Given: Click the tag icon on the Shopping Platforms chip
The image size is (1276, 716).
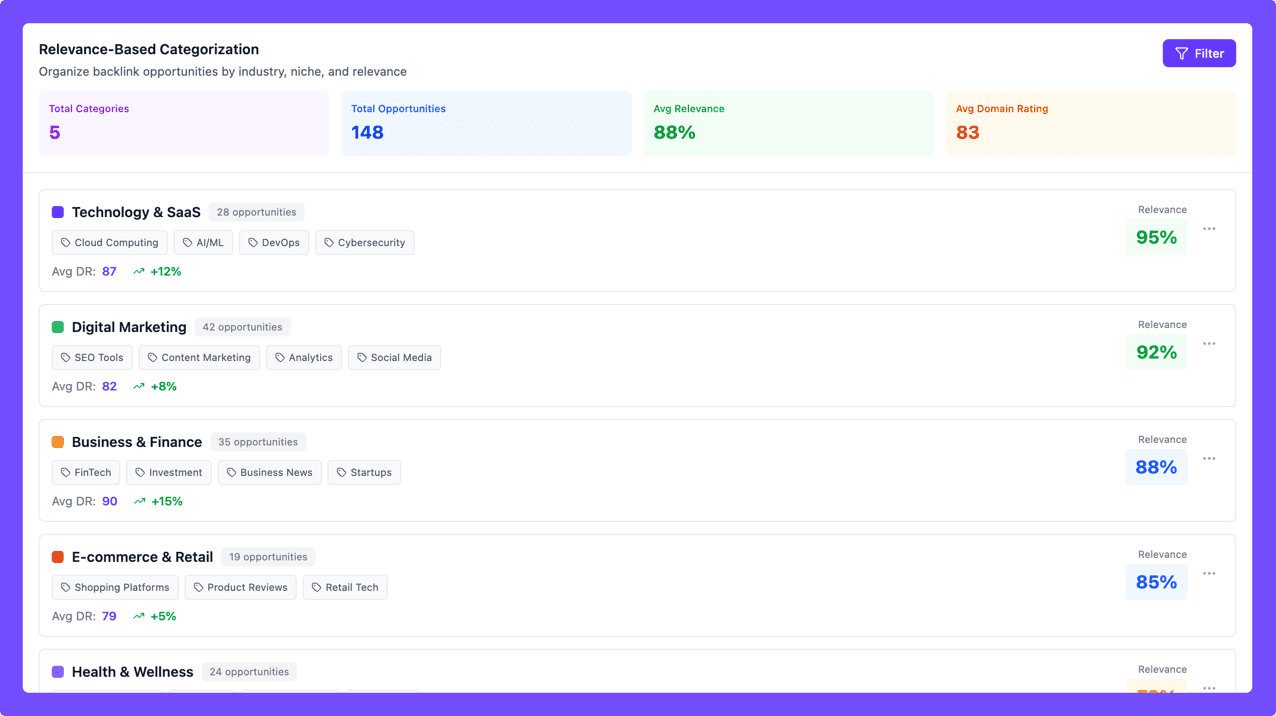Looking at the screenshot, I should tap(64, 587).
